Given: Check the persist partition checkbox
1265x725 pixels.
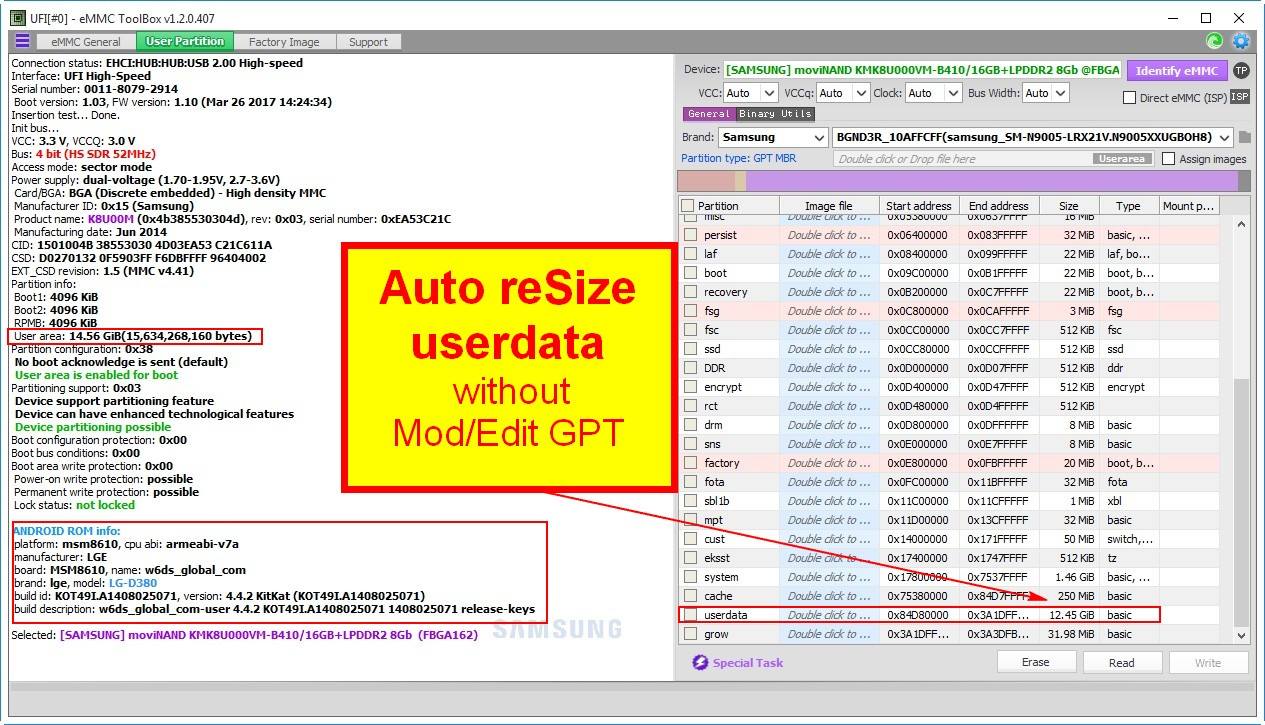Looking at the screenshot, I should pyautogui.click(x=690, y=235).
